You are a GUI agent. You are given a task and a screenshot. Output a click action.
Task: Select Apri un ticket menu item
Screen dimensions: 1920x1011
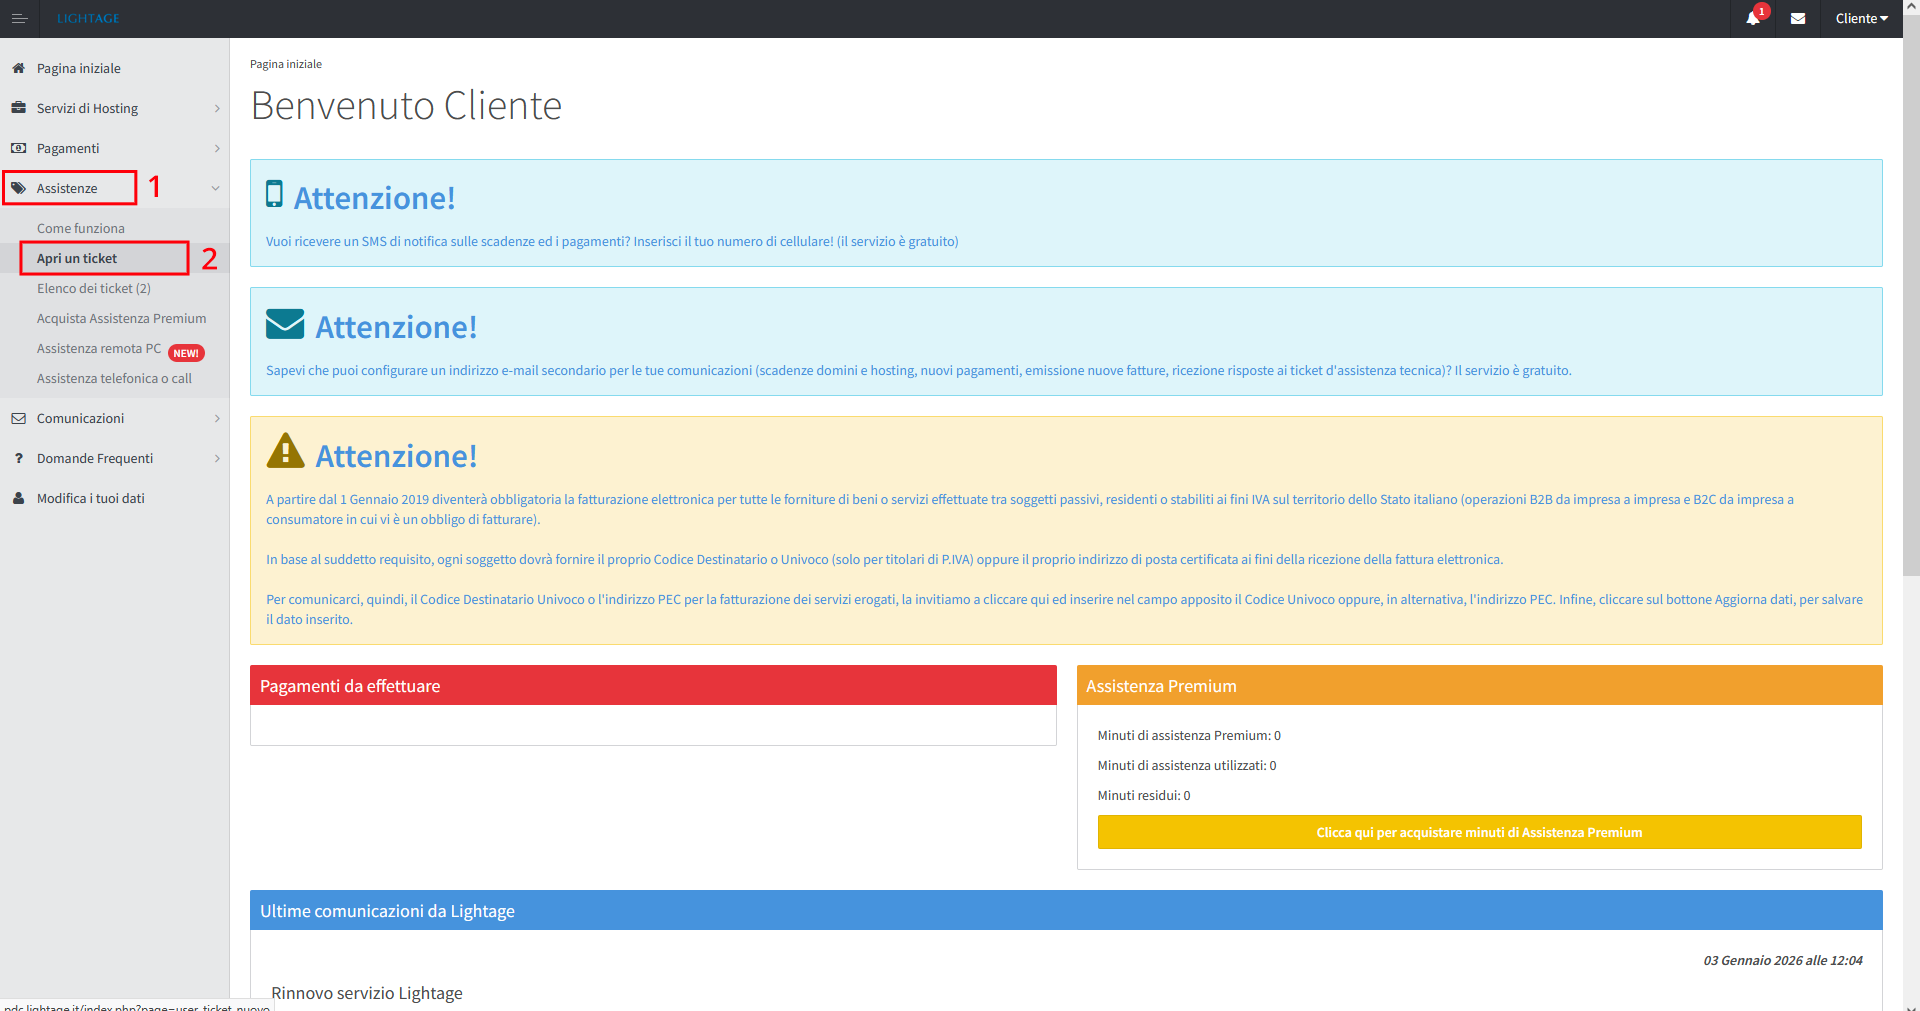pyautogui.click(x=77, y=258)
